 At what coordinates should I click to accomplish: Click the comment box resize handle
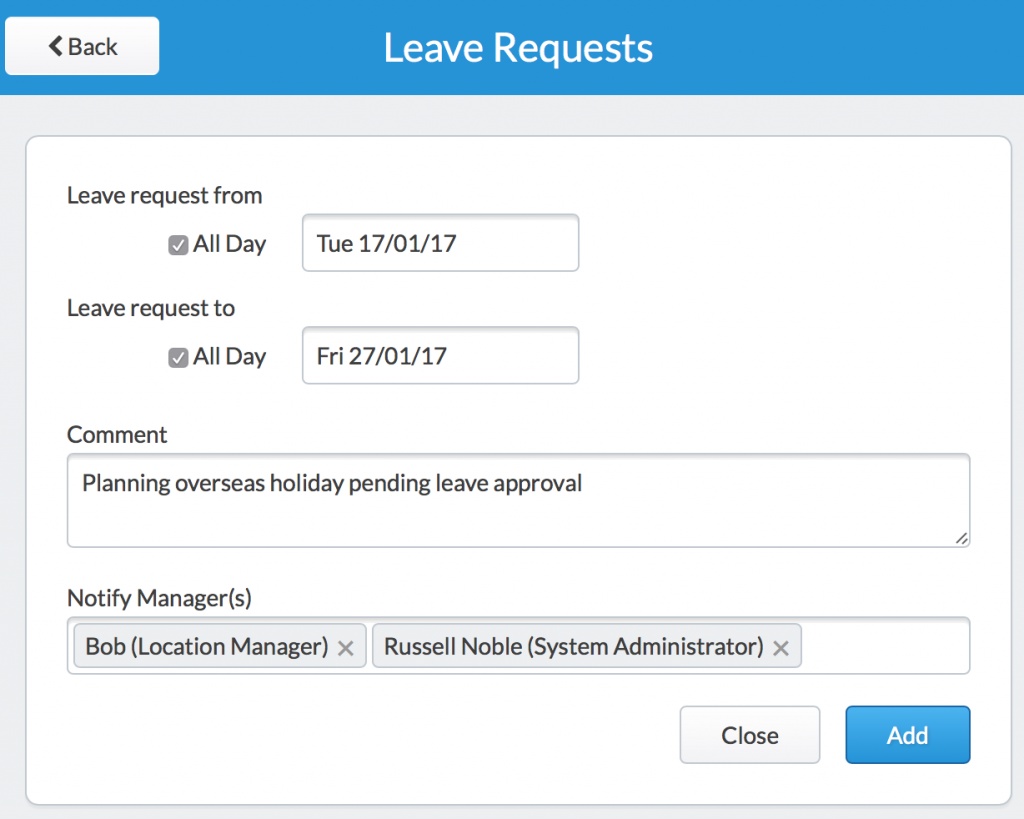[x=961, y=538]
